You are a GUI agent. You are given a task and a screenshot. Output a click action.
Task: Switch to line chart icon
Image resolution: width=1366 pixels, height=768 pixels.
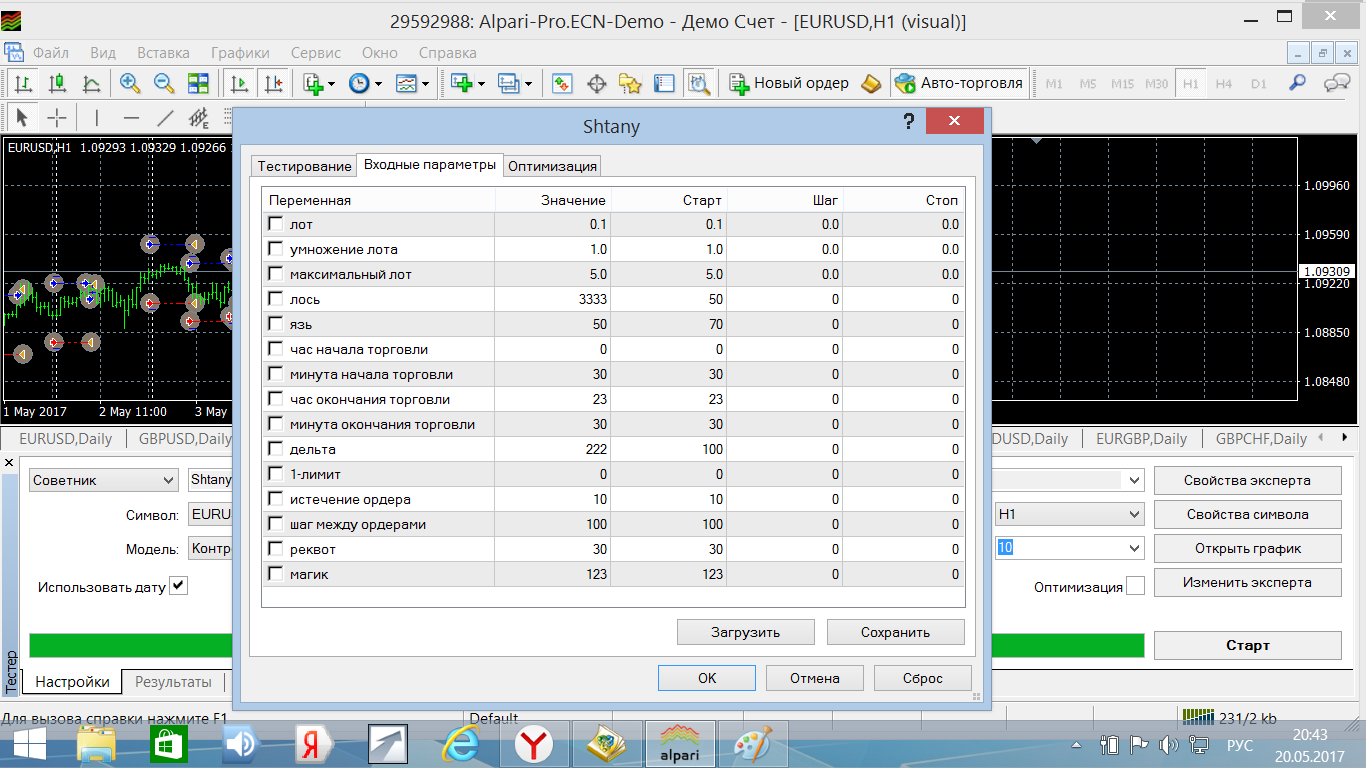pyautogui.click(x=91, y=84)
